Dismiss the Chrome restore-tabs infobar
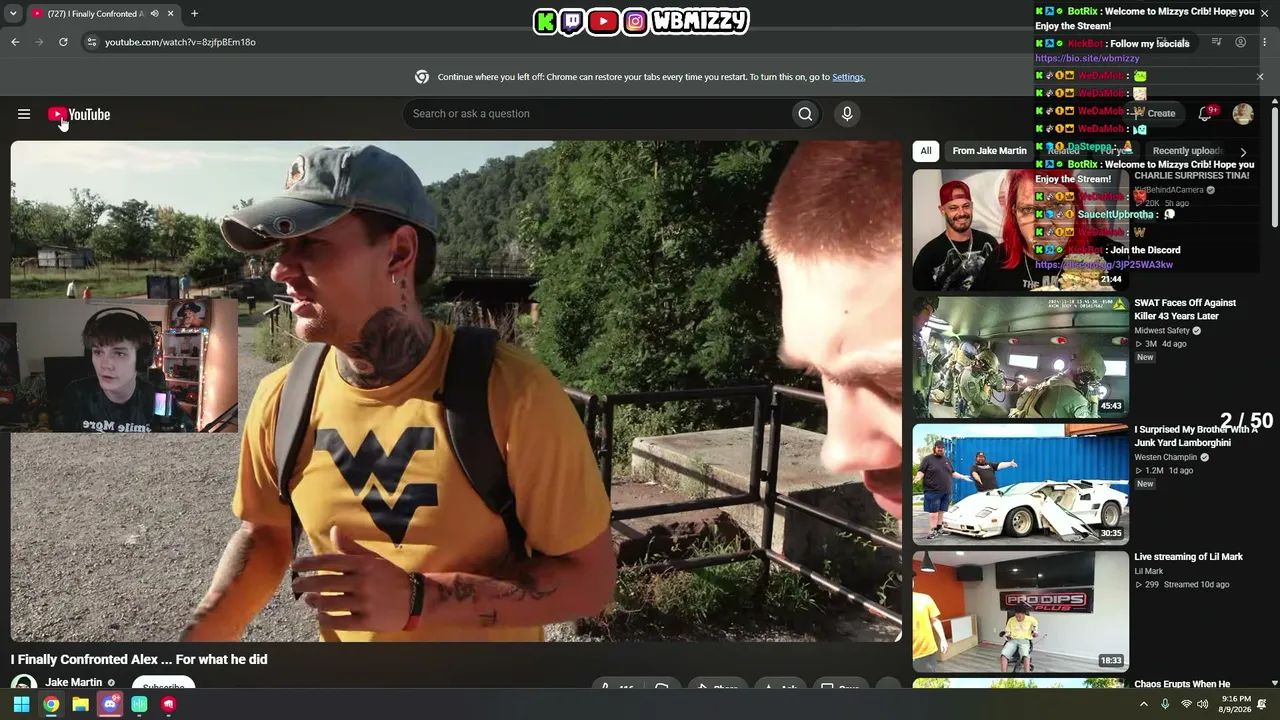Viewport: 1280px width, 720px height. coord(1260,77)
